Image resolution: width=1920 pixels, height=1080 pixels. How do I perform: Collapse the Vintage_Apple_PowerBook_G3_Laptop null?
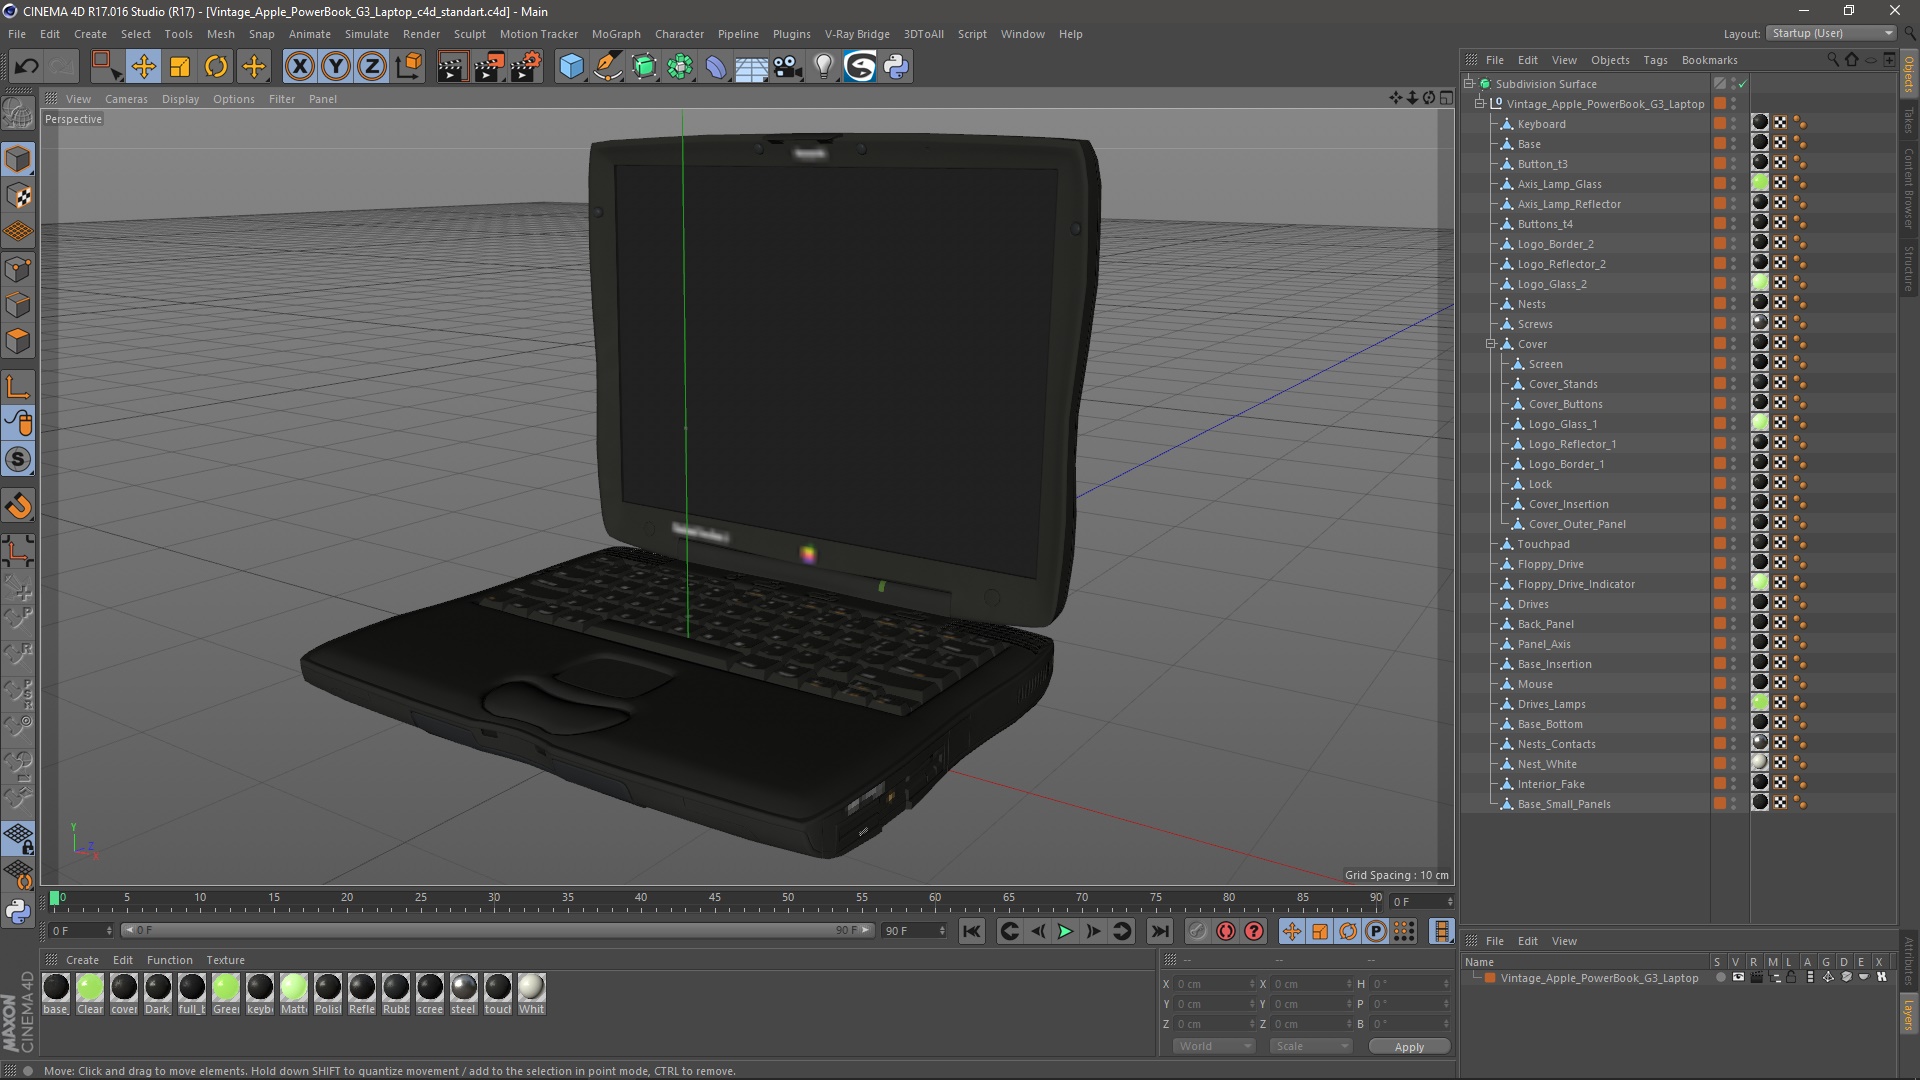(1480, 104)
